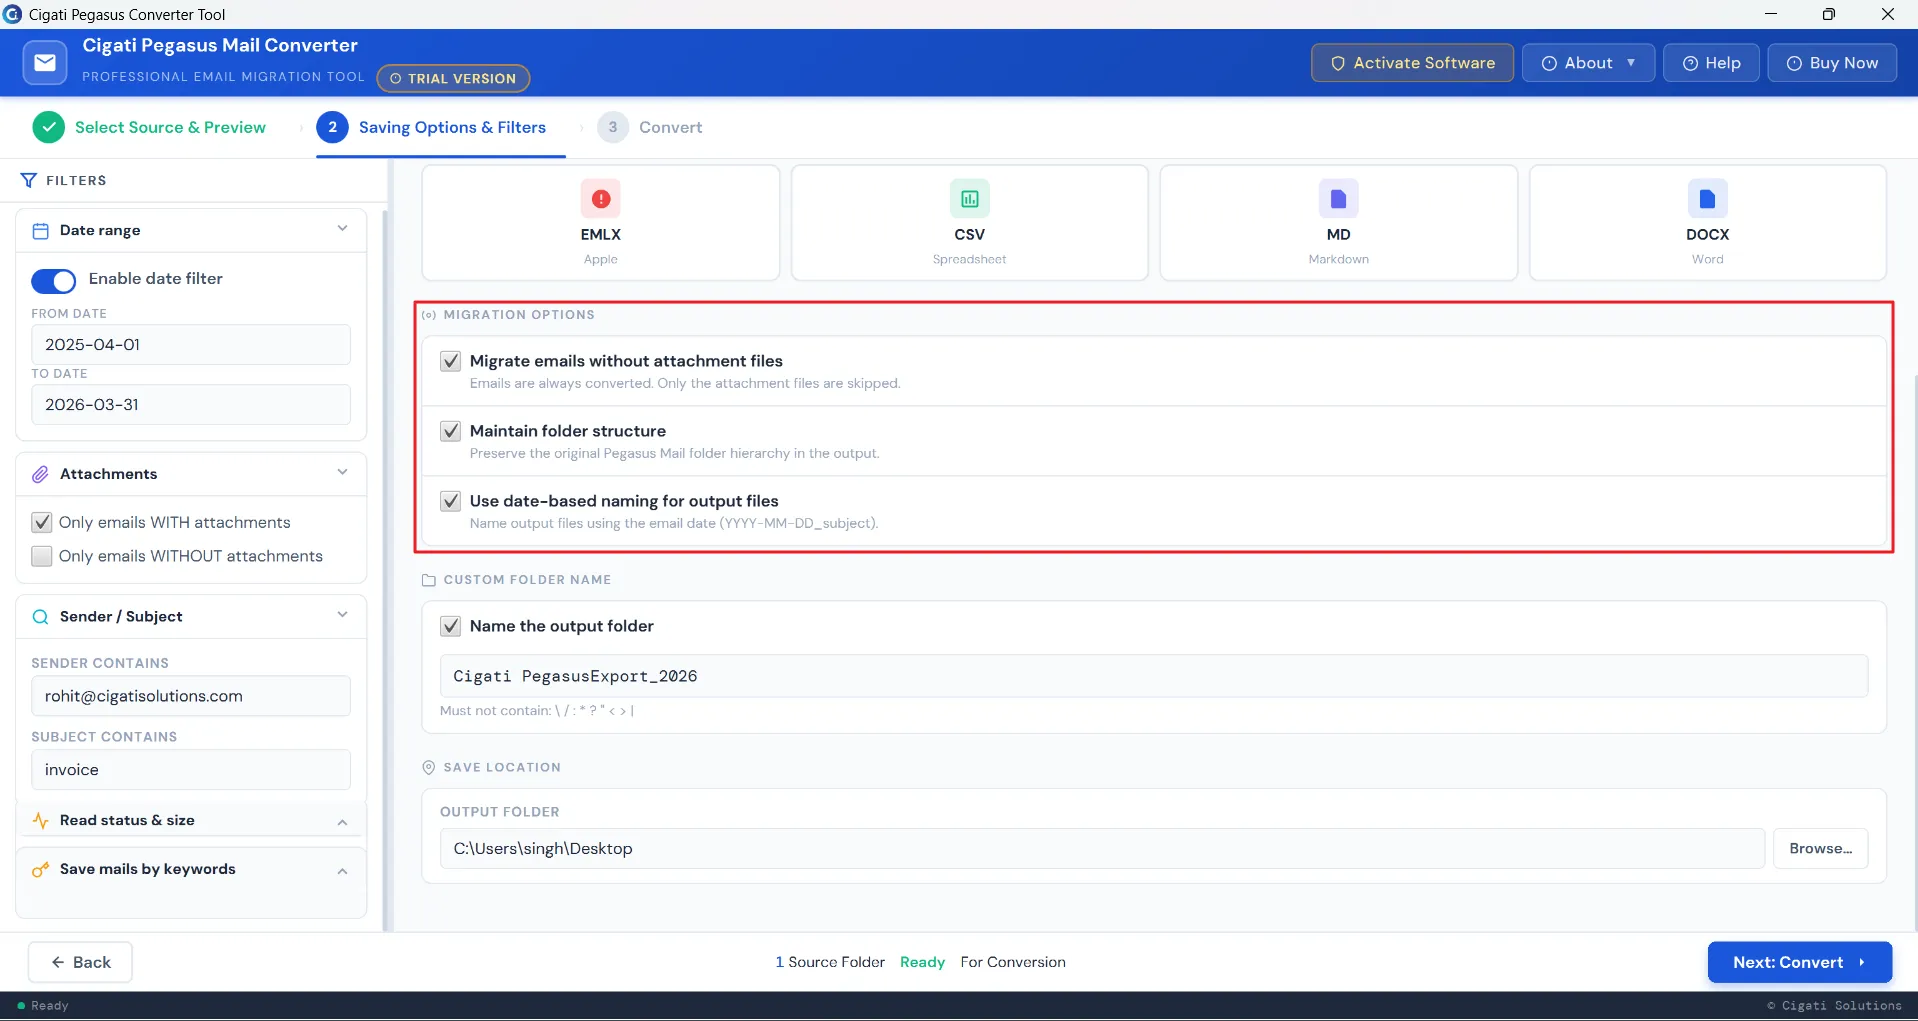The width and height of the screenshot is (1918, 1021).
Task: Select the CSV spreadsheet format icon
Action: pyautogui.click(x=969, y=199)
